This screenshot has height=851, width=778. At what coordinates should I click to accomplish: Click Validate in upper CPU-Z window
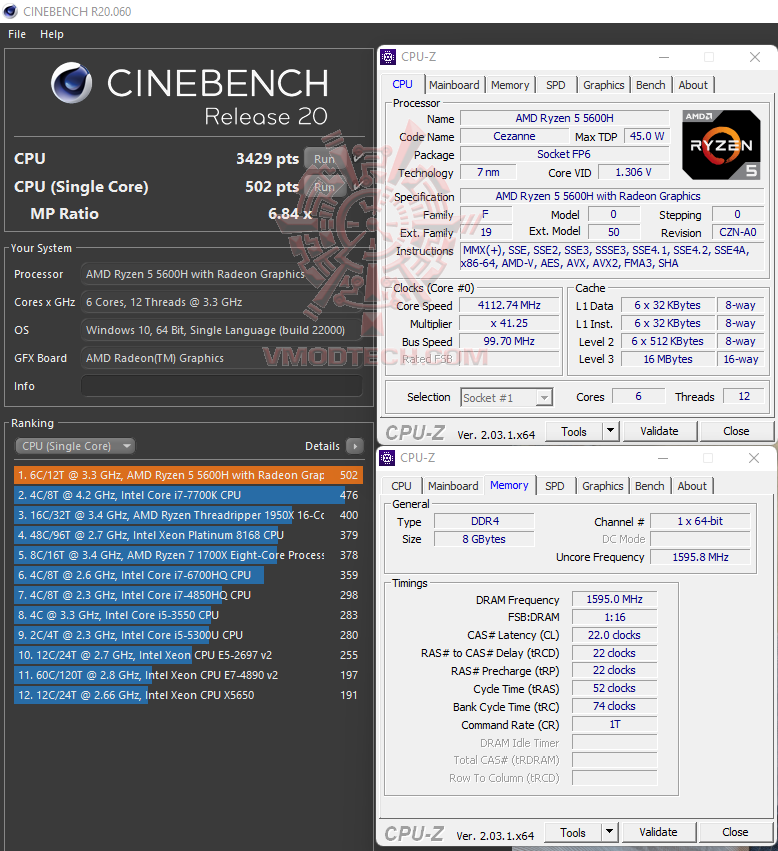[659, 431]
